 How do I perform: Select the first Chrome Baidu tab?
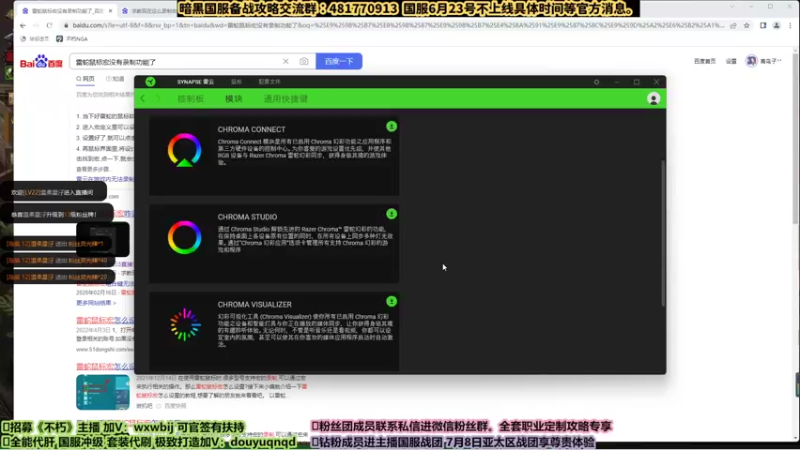coord(66,11)
